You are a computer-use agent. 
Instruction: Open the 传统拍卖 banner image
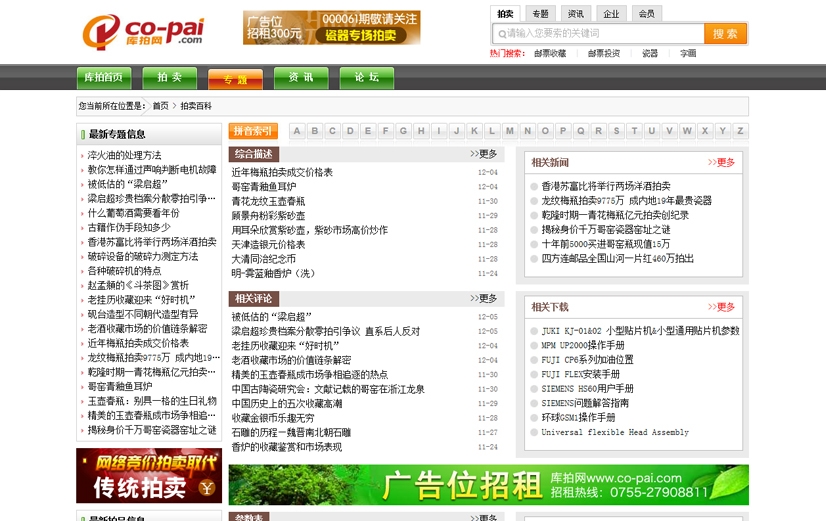point(149,475)
